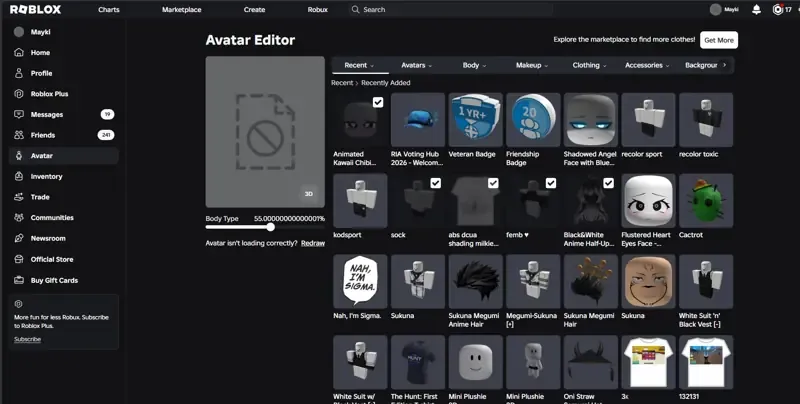Click Mayki profile at sidebar top
Screen dimensions: 800x404
[64, 32]
